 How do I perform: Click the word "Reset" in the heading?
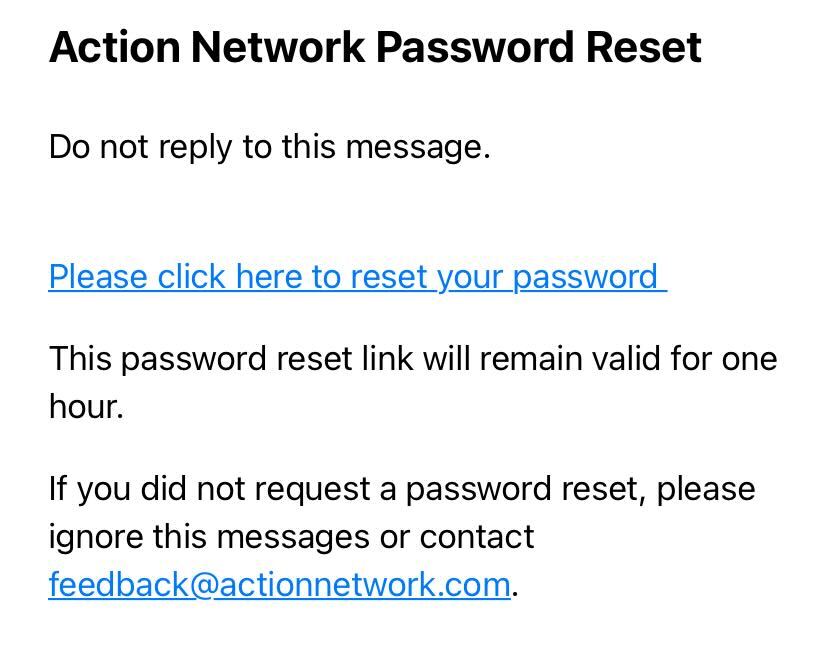[643, 48]
